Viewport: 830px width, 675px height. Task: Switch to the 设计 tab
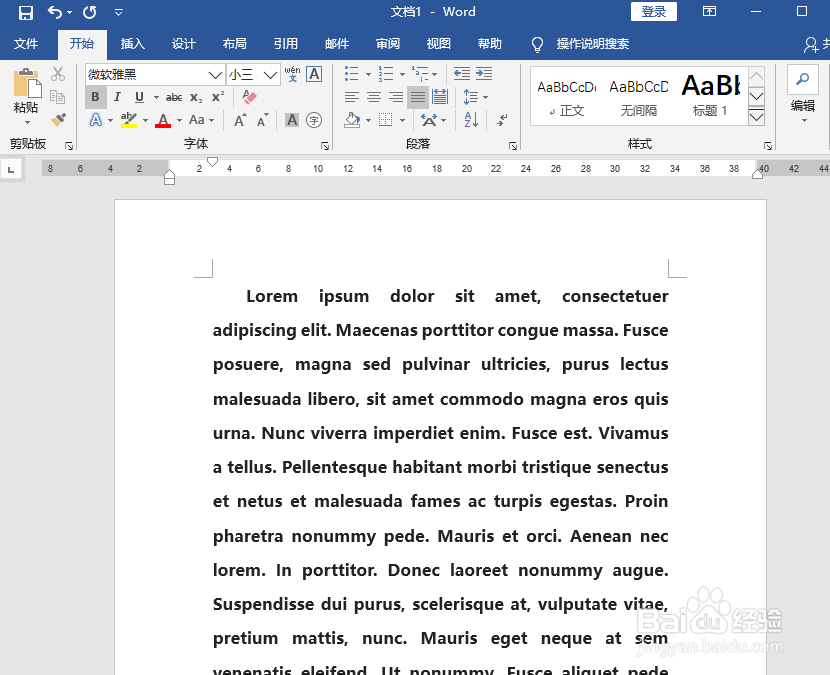point(183,43)
